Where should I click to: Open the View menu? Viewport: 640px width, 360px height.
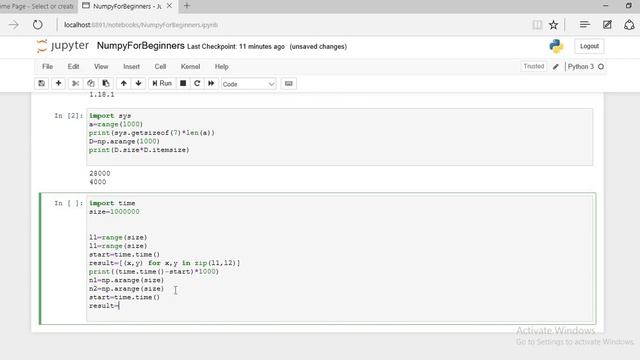(x=101, y=67)
